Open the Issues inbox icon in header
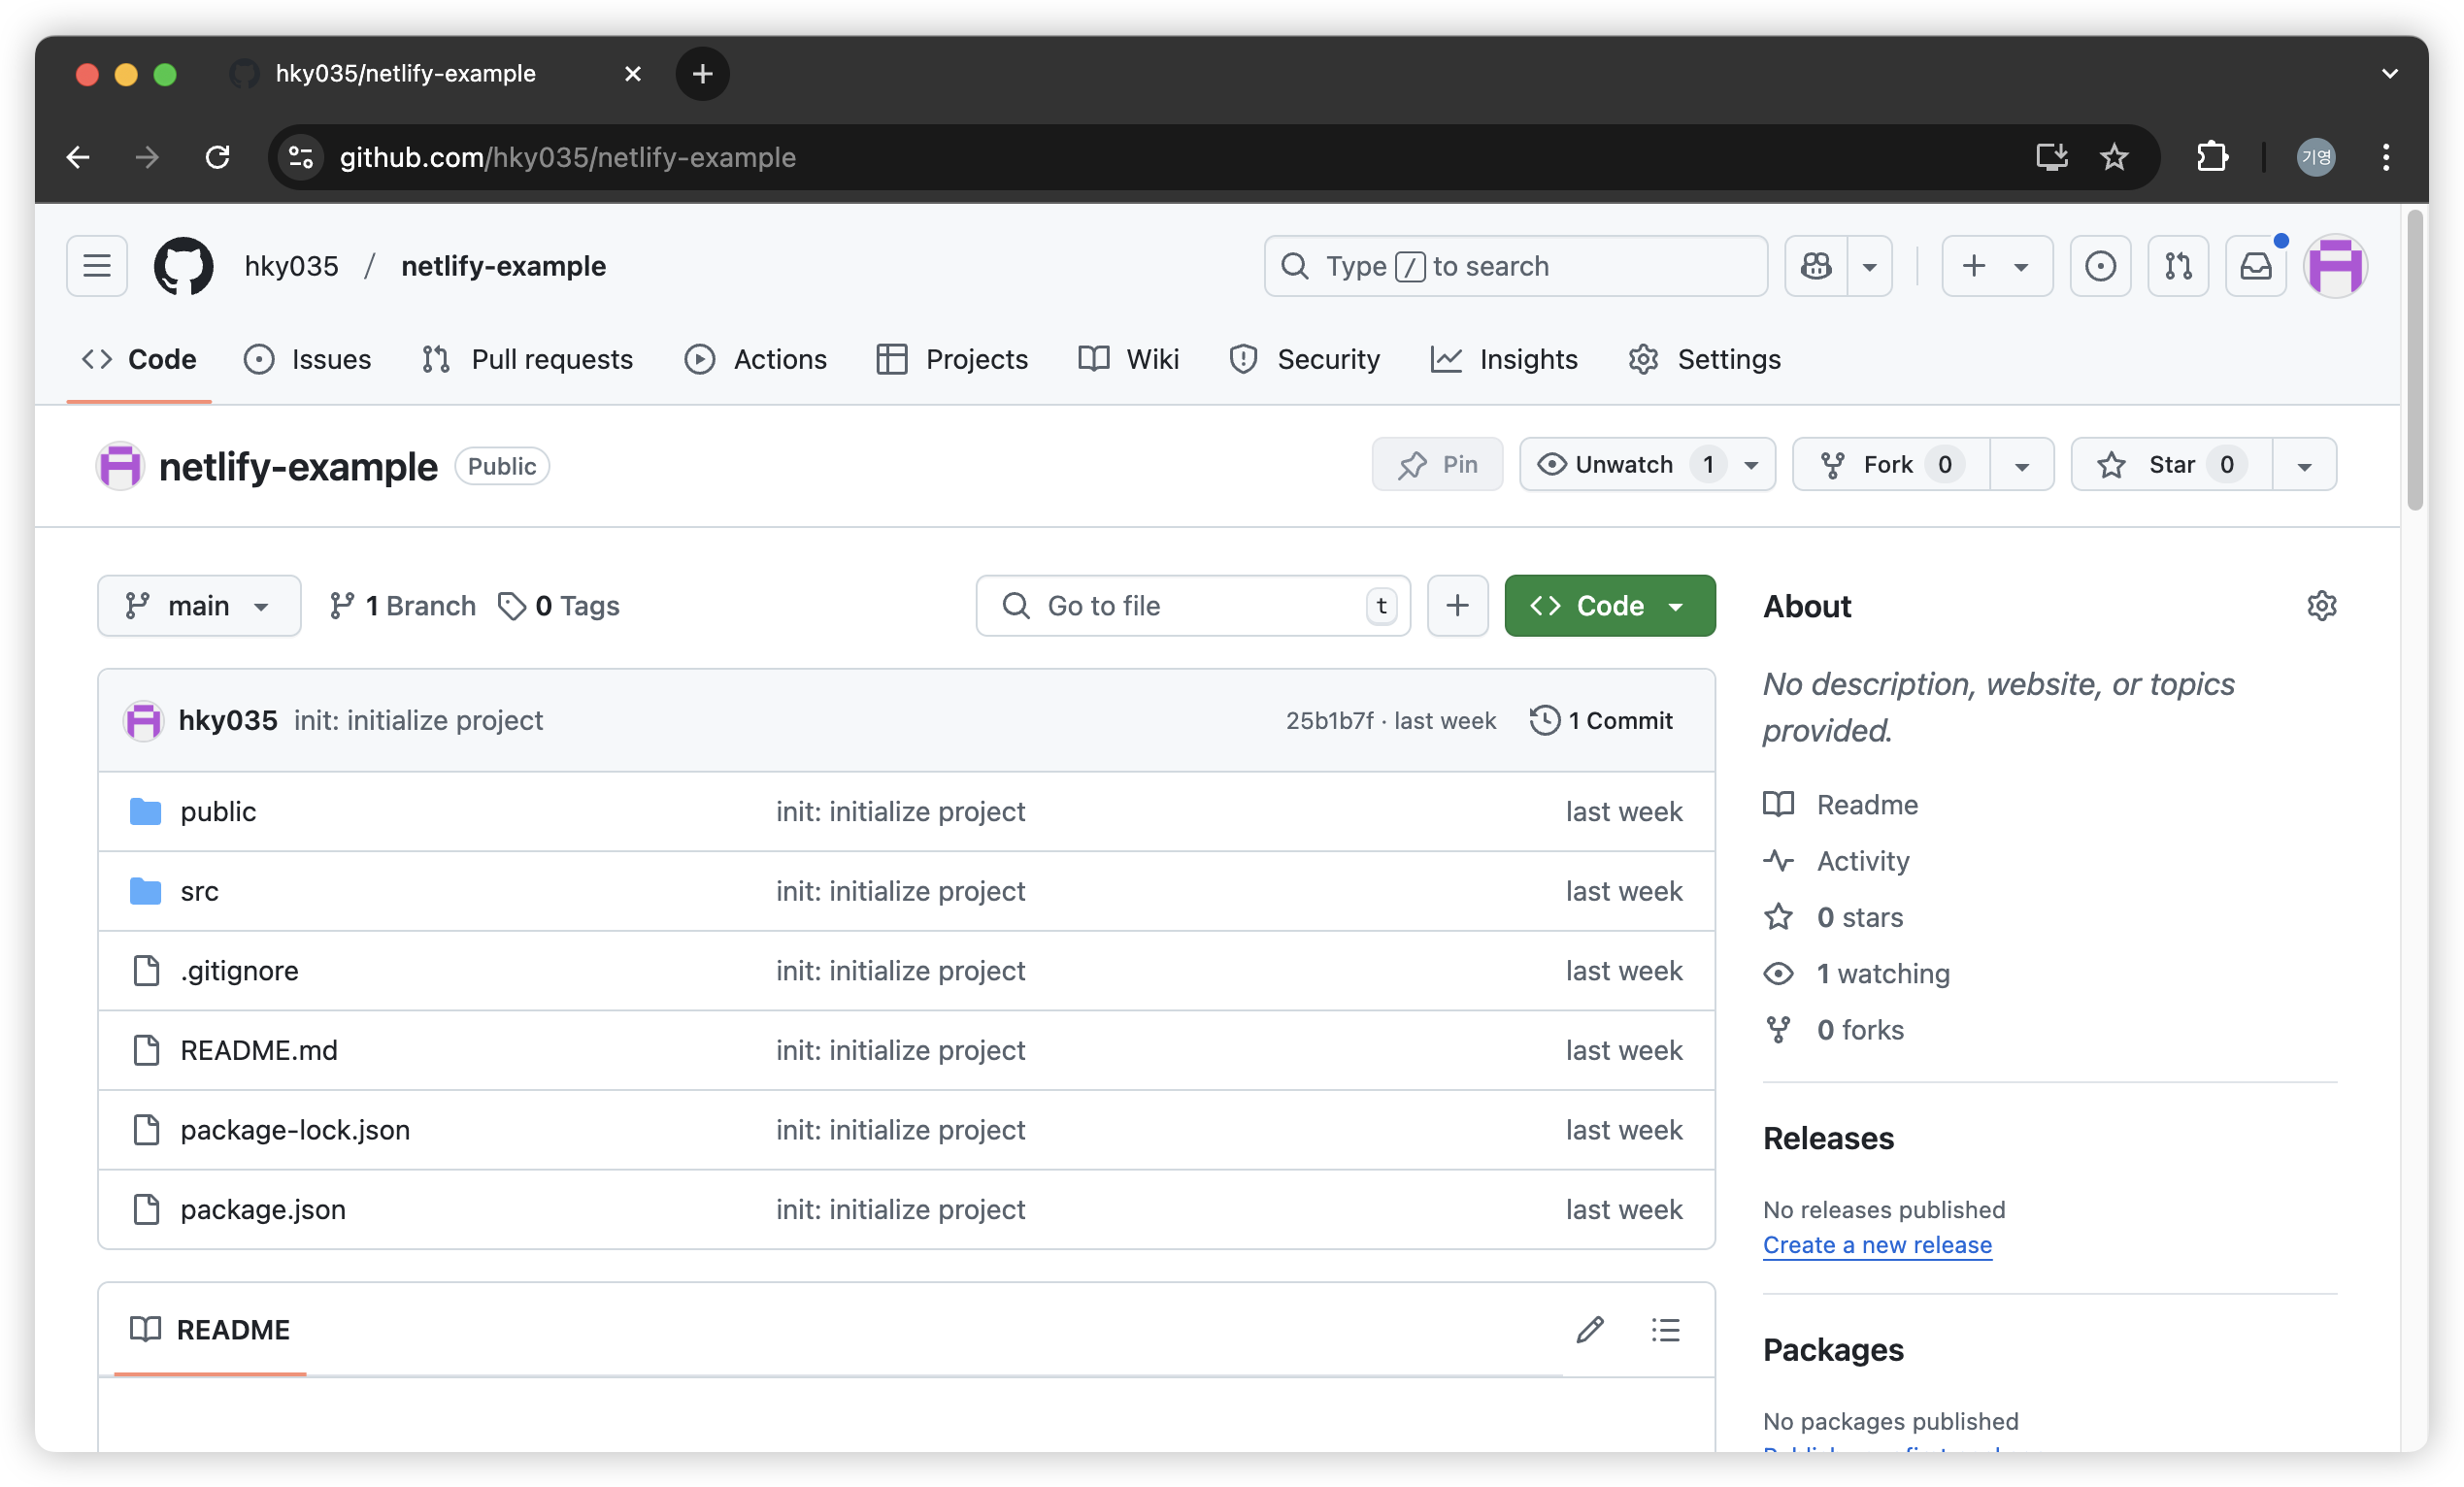 pos(2100,266)
